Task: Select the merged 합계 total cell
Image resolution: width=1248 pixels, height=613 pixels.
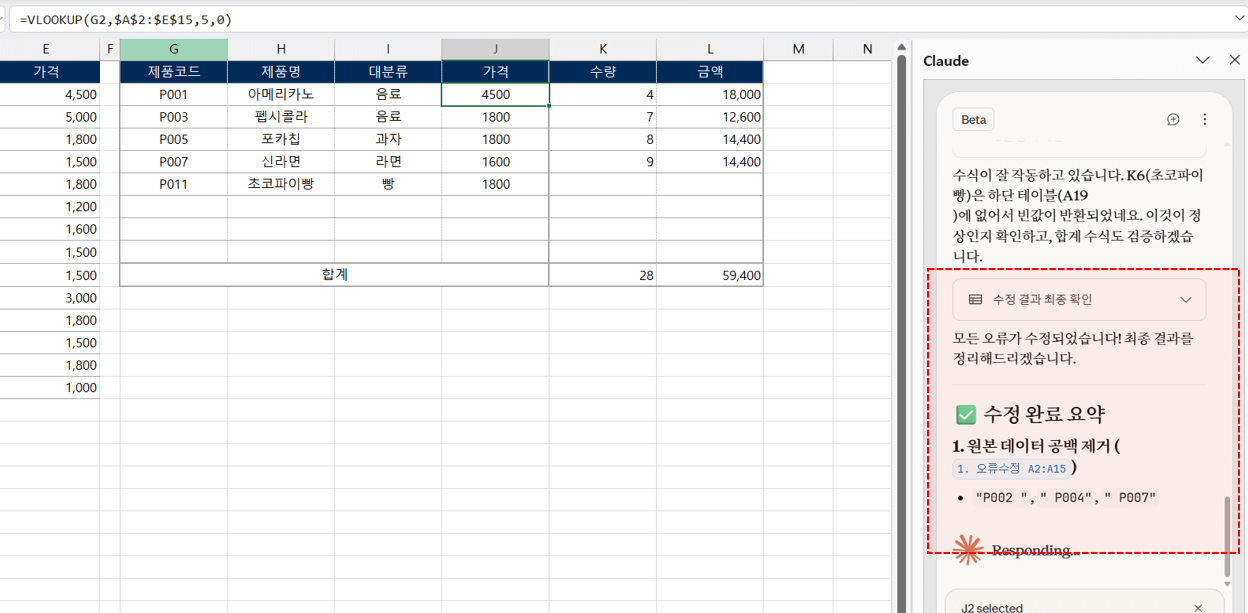Action: pyautogui.click(x=334, y=275)
